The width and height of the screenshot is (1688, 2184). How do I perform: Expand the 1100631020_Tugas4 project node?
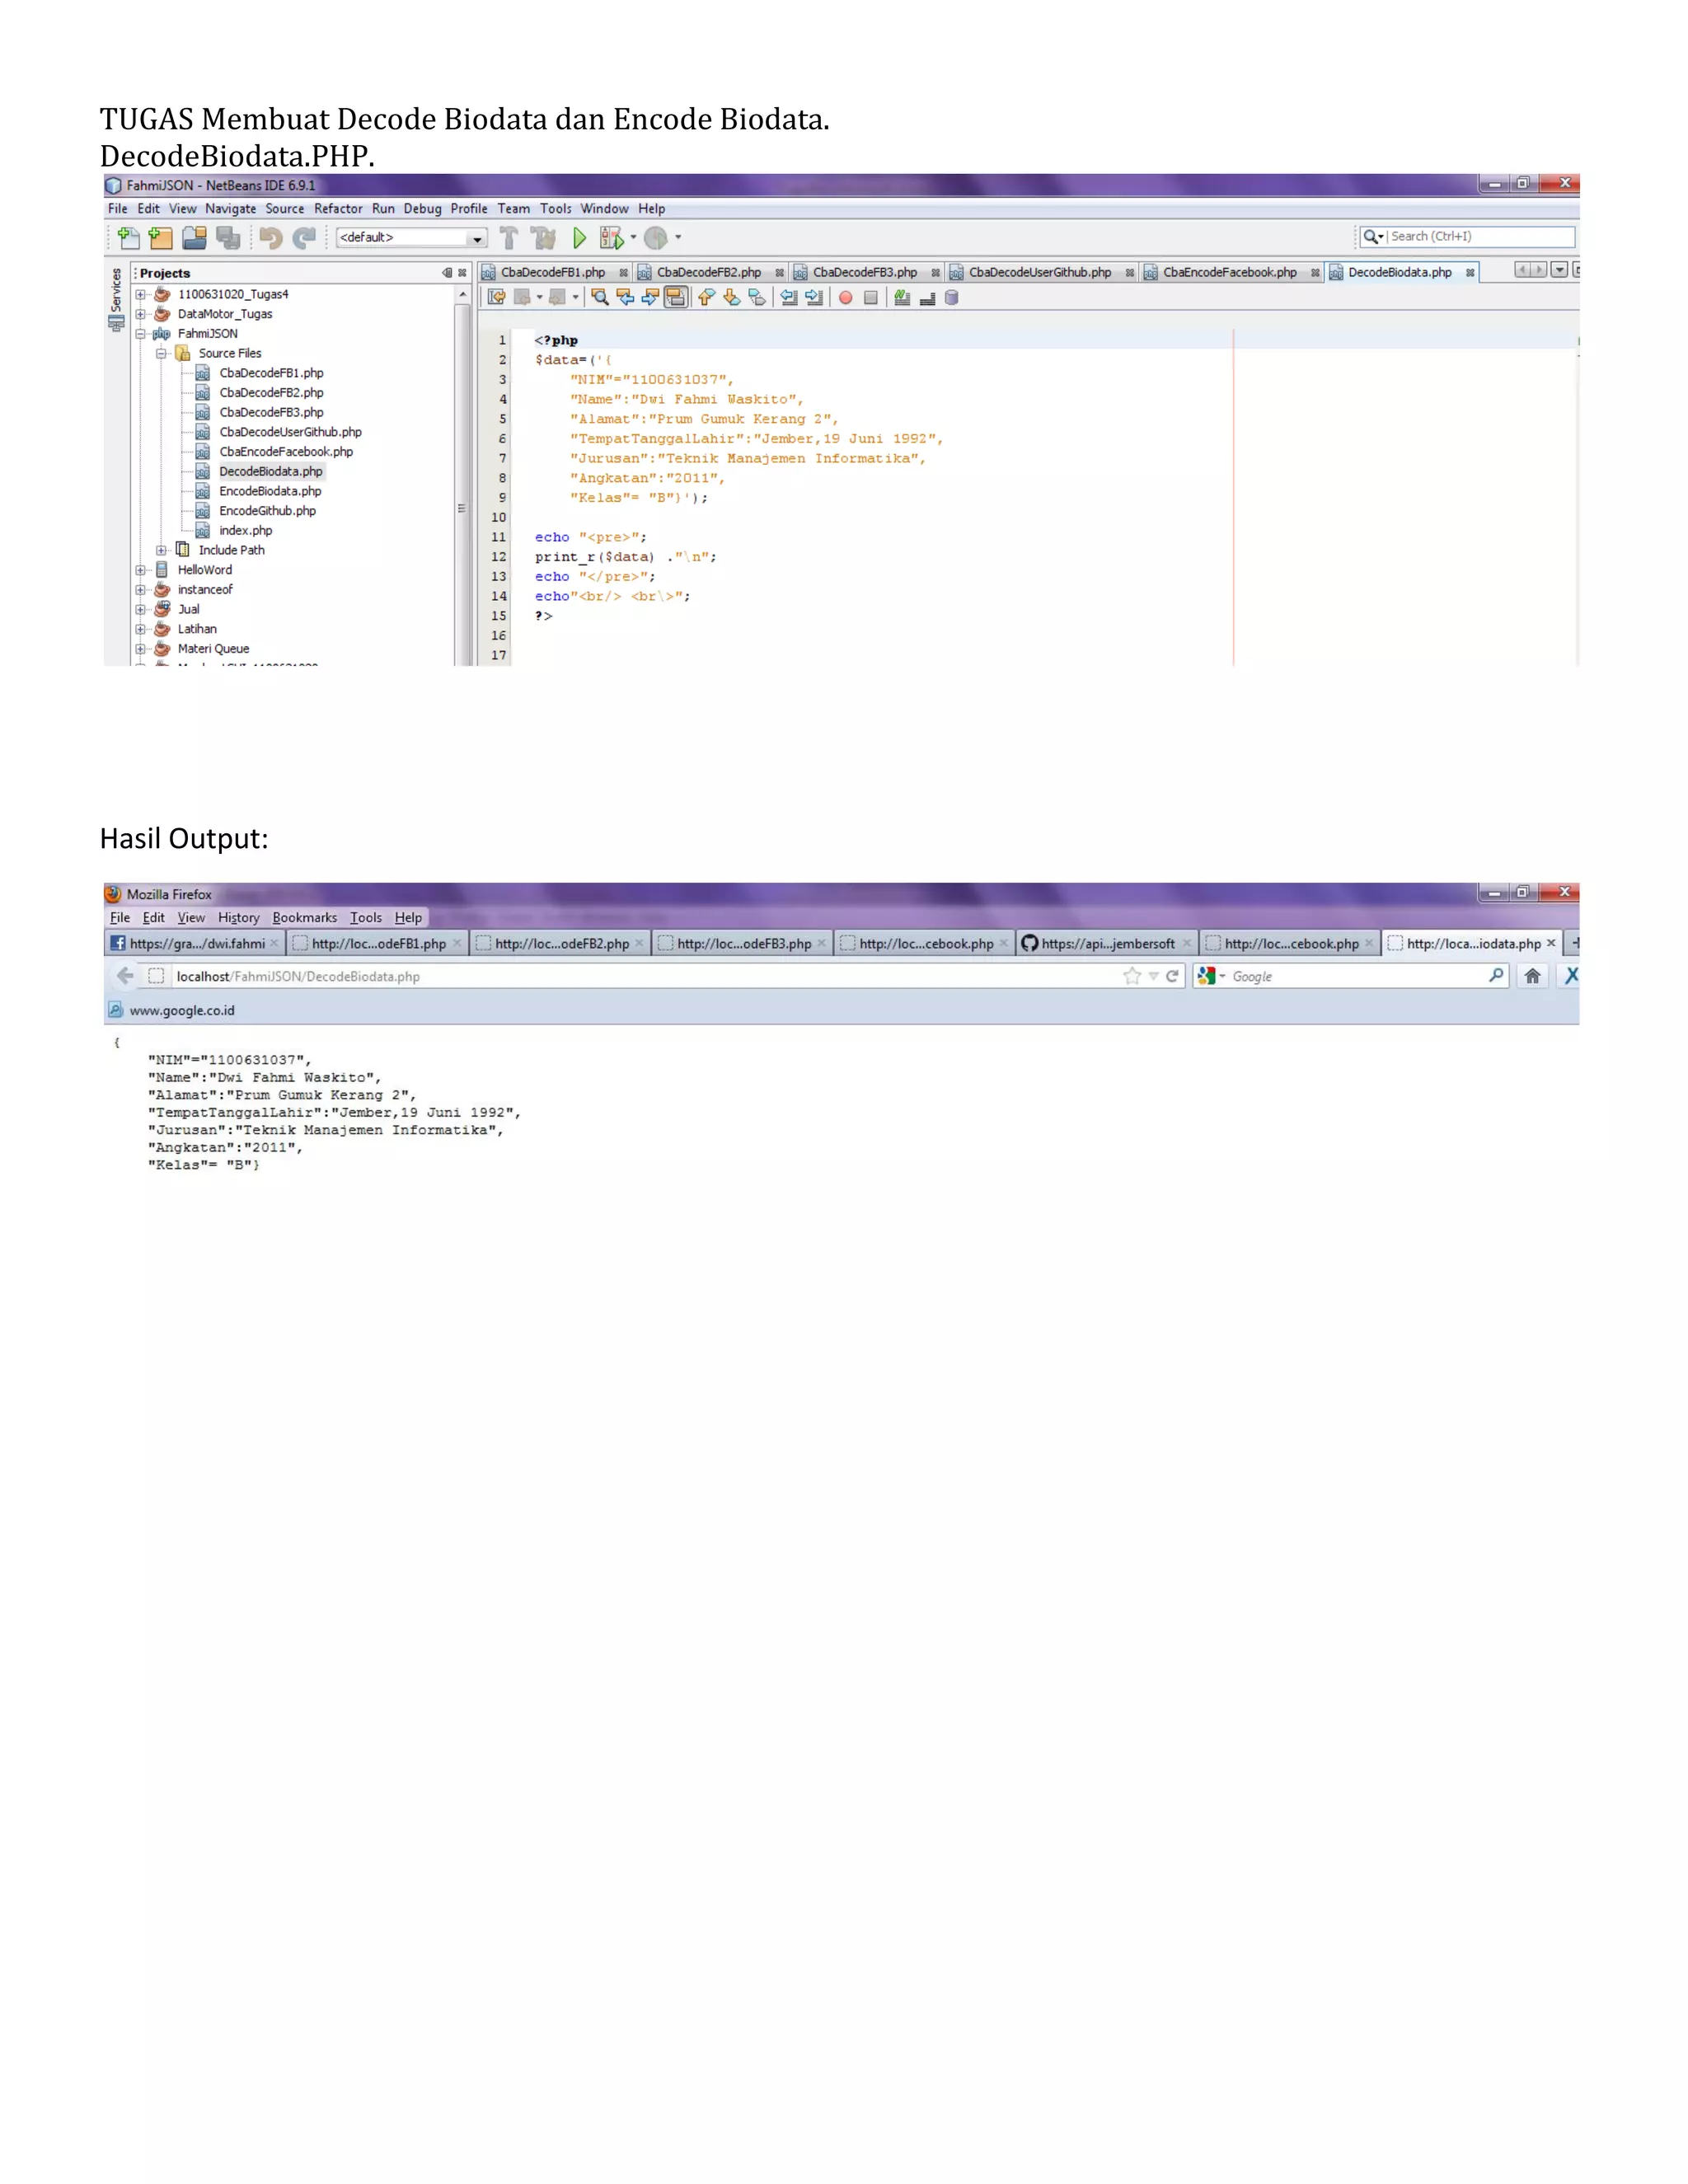pyautogui.click(x=141, y=294)
